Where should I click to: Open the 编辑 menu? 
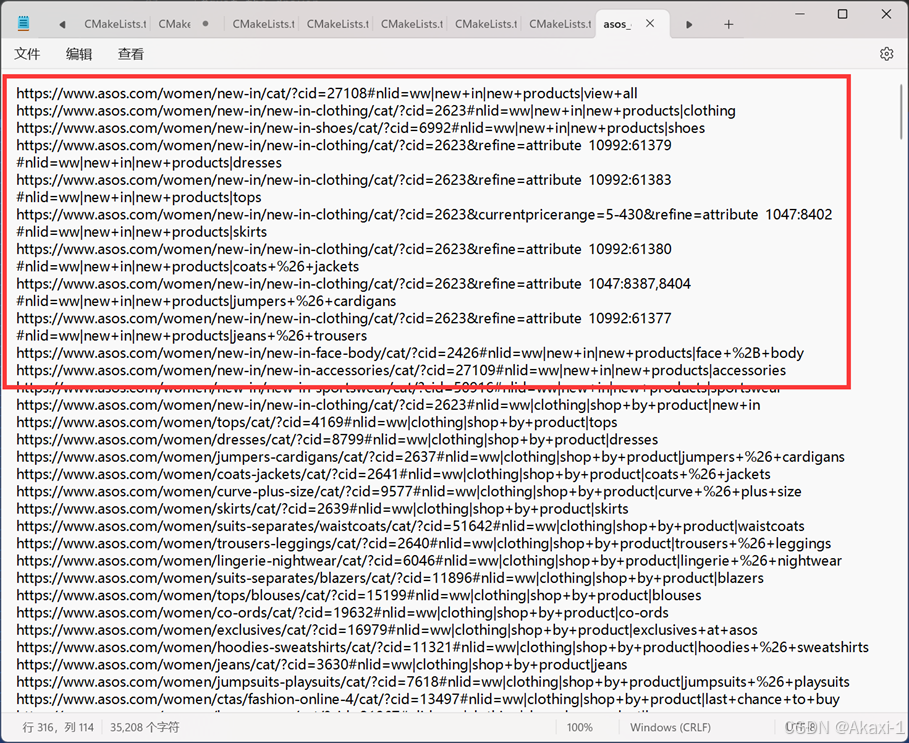coord(79,54)
